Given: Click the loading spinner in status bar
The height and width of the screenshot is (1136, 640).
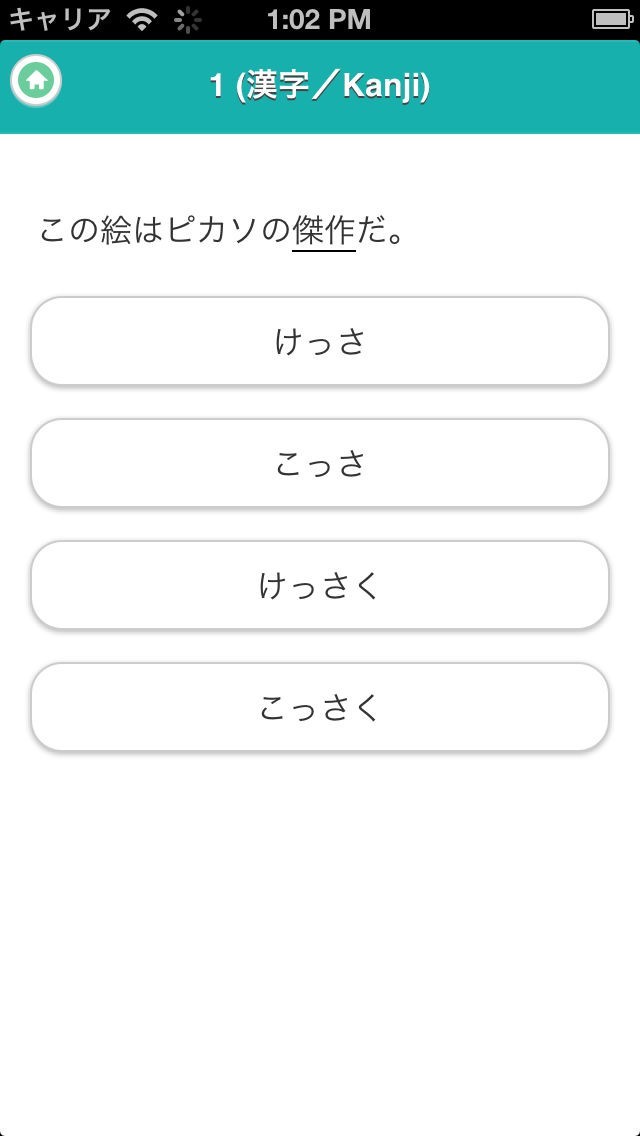Looking at the screenshot, I should point(186,19).
